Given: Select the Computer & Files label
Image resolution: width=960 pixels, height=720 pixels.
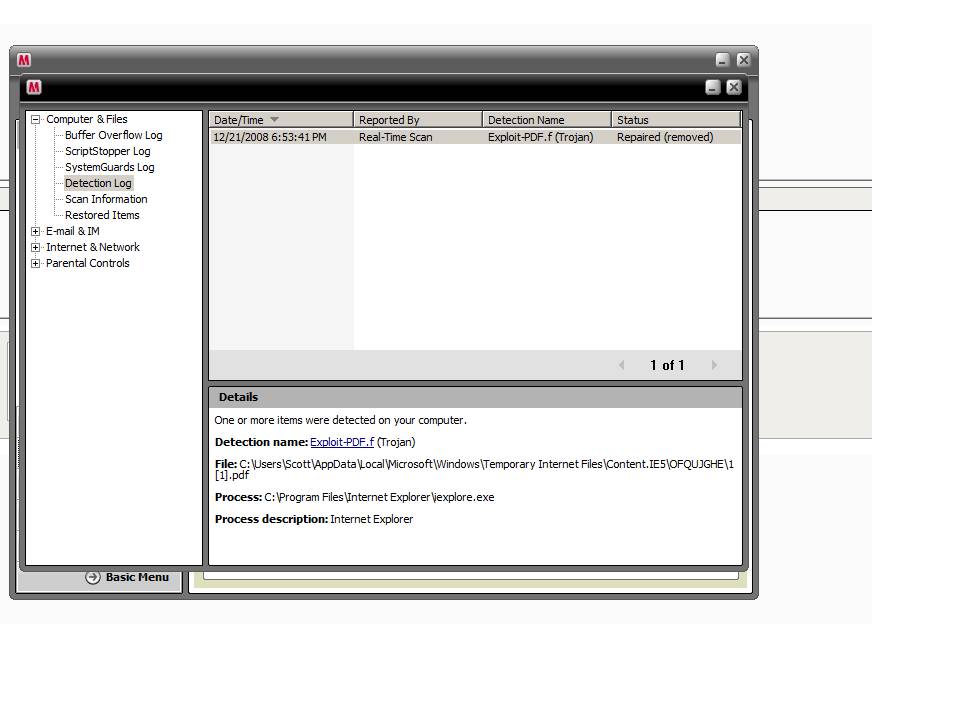Looking at the screenshot, I should [x=86, y=119].
